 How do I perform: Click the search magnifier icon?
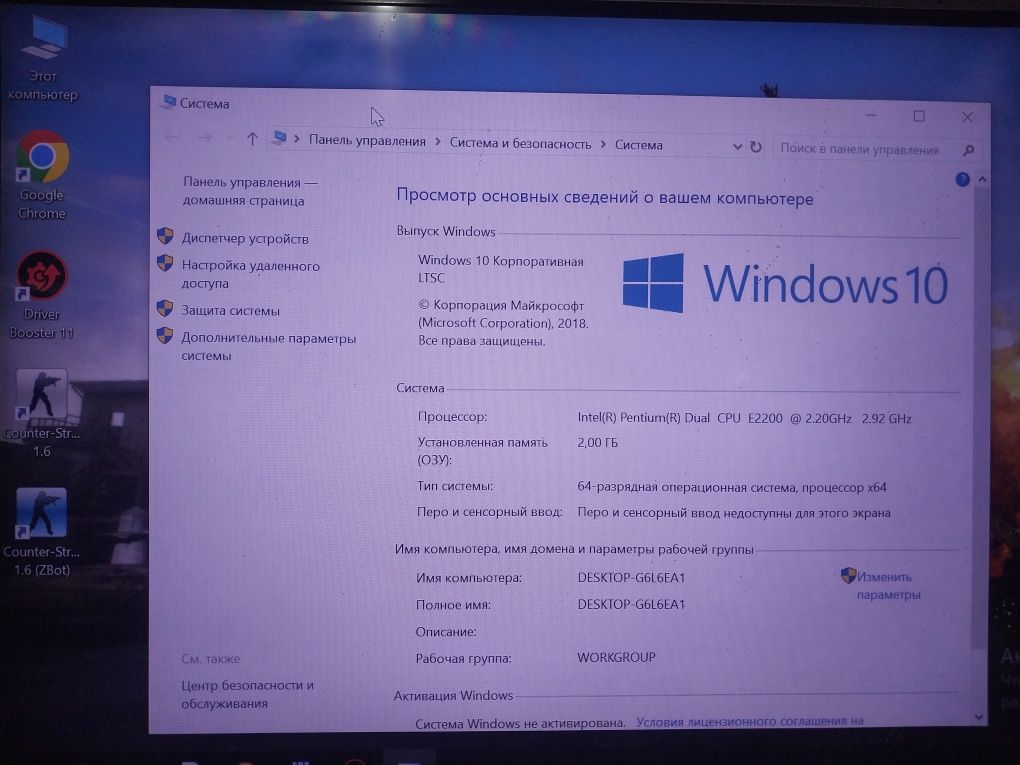968,150
